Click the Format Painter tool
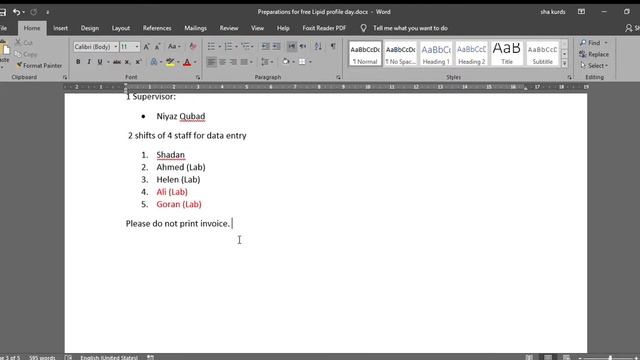 pyautogui.click(x=39, y=65)
